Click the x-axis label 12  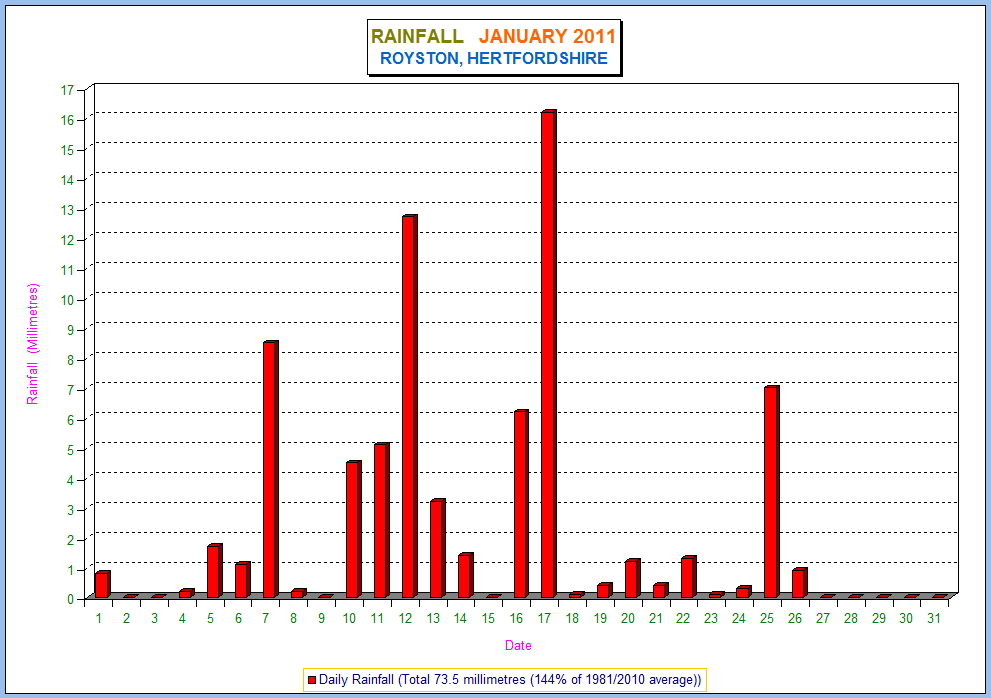click(x=405, y=618)
